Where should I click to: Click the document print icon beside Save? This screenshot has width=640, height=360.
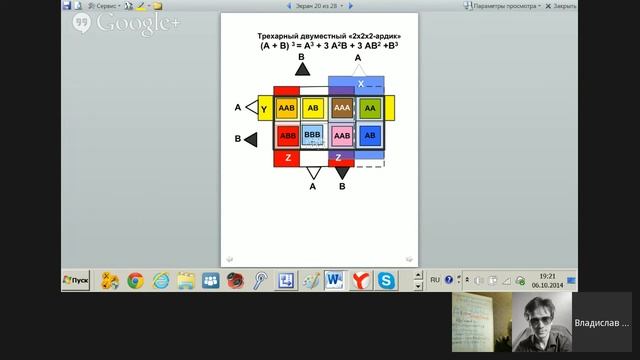[78, 5]
